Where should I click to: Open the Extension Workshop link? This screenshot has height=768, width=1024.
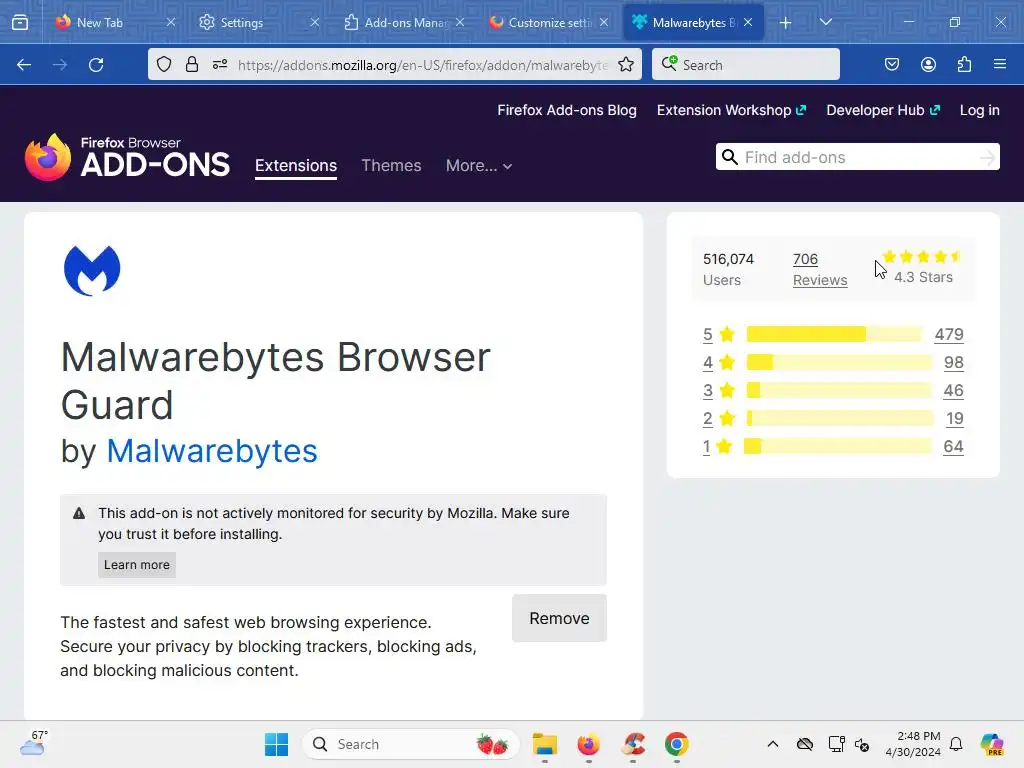click(731, 110)
